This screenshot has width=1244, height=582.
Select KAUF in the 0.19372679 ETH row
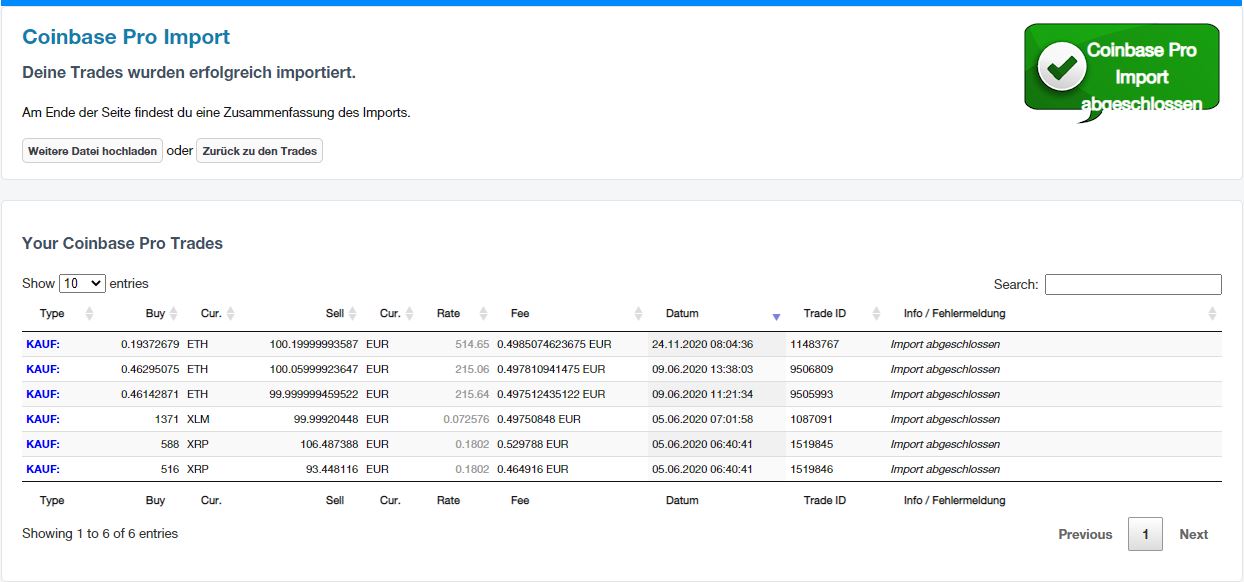click(x=43, y=344)
